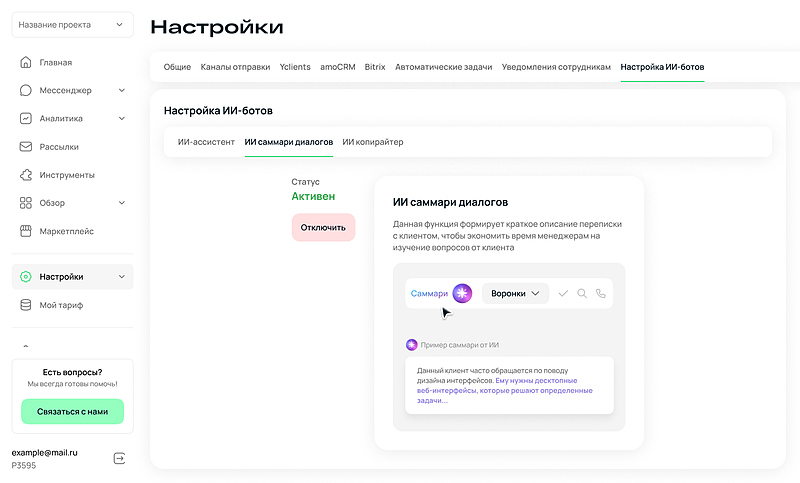Click the Обзор grid icon

[26, 203]
